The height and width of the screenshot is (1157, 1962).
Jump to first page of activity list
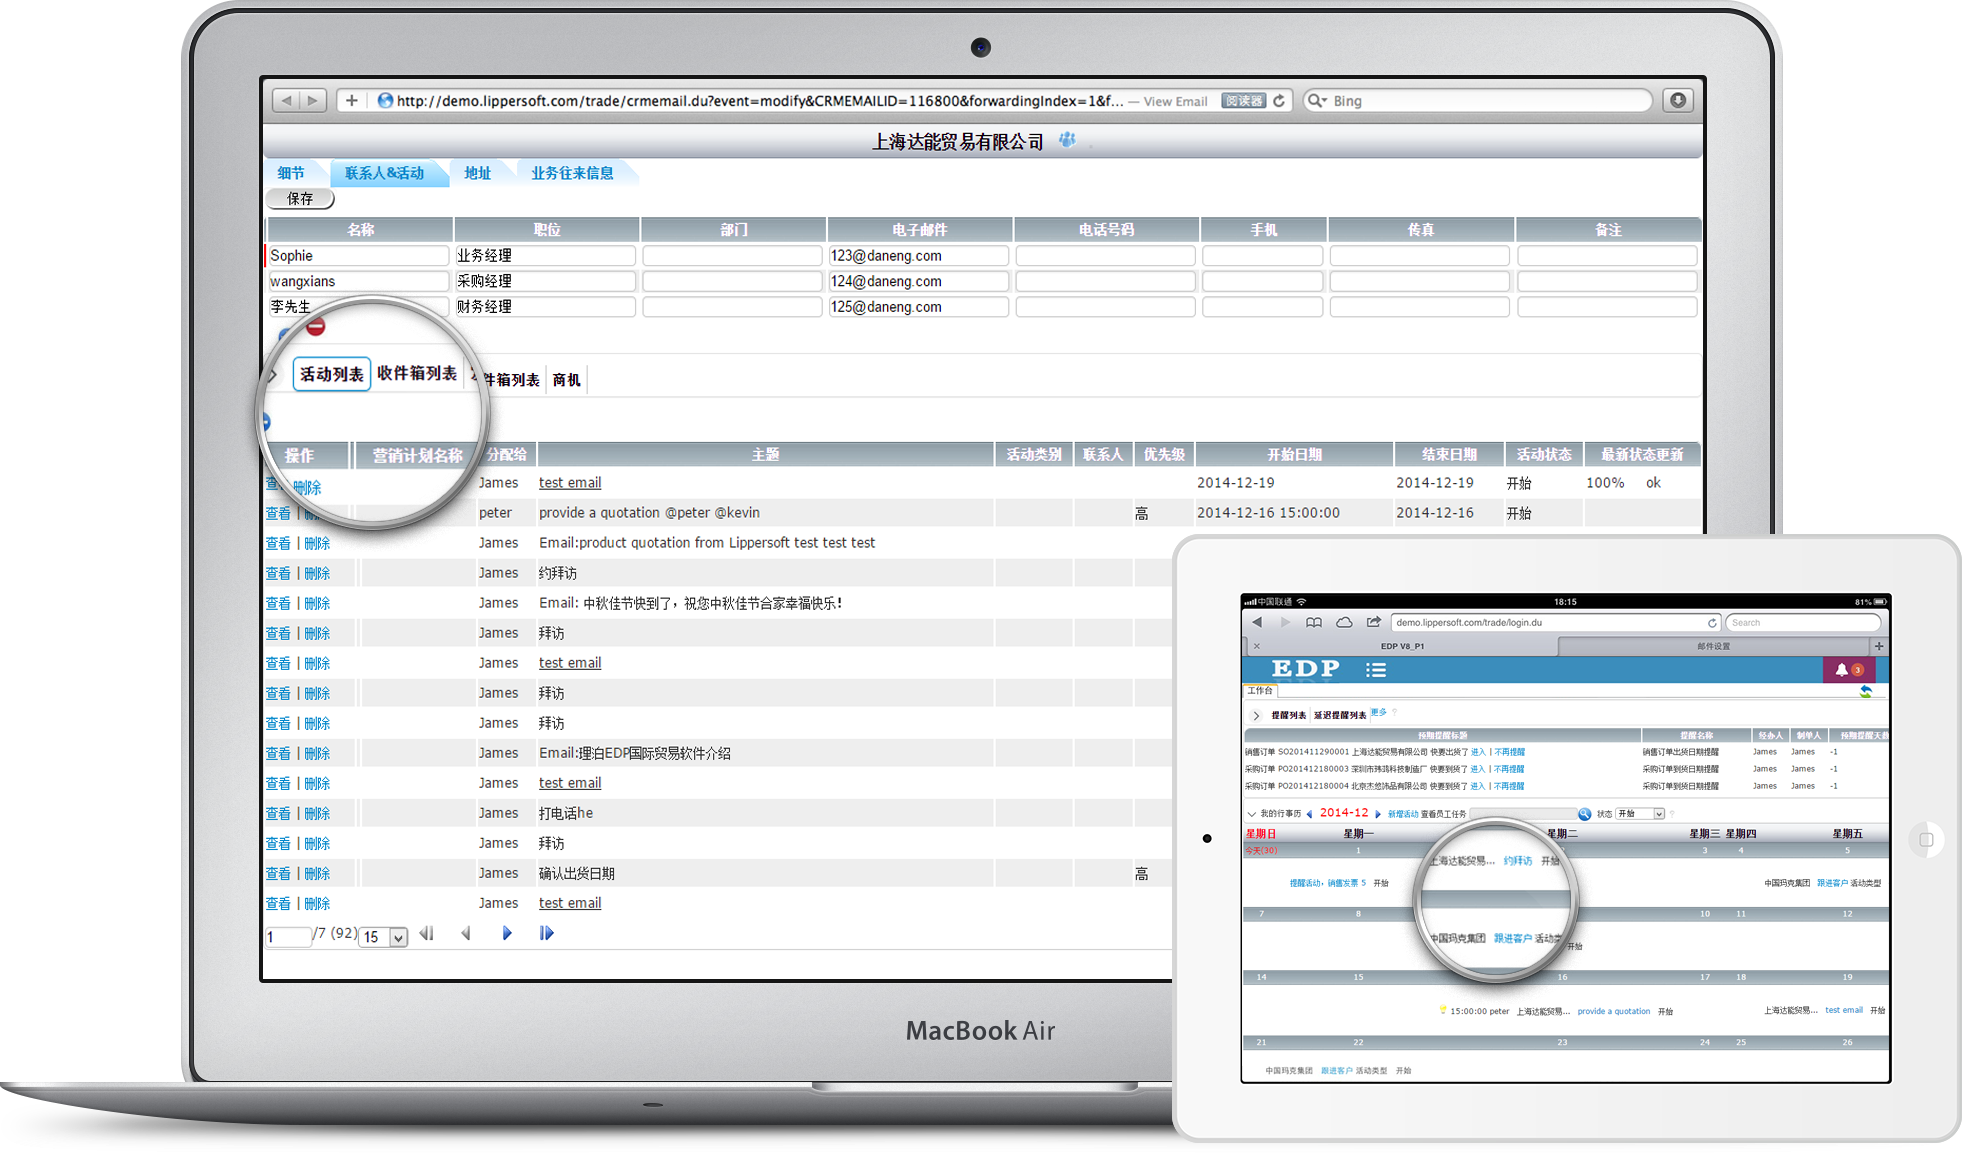click(427, 933)
